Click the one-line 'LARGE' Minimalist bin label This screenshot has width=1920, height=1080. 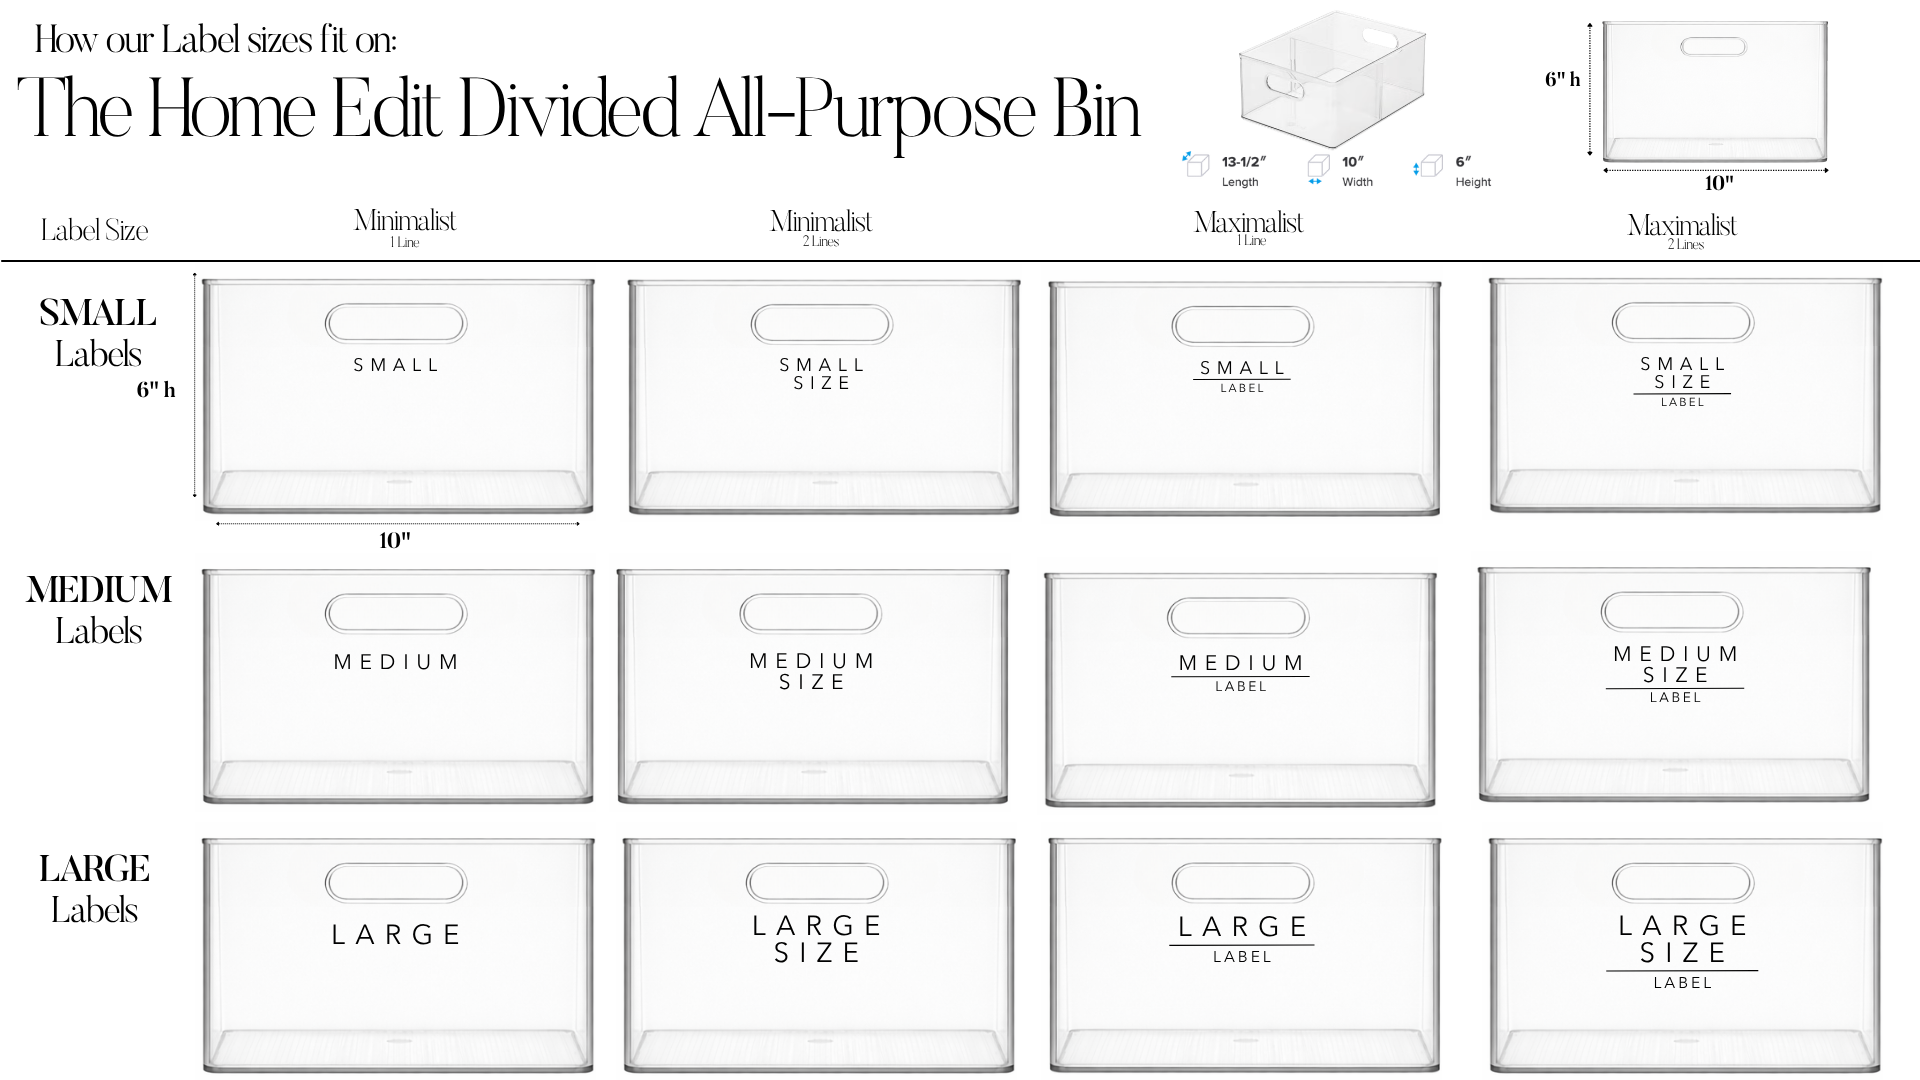(396, 935)
